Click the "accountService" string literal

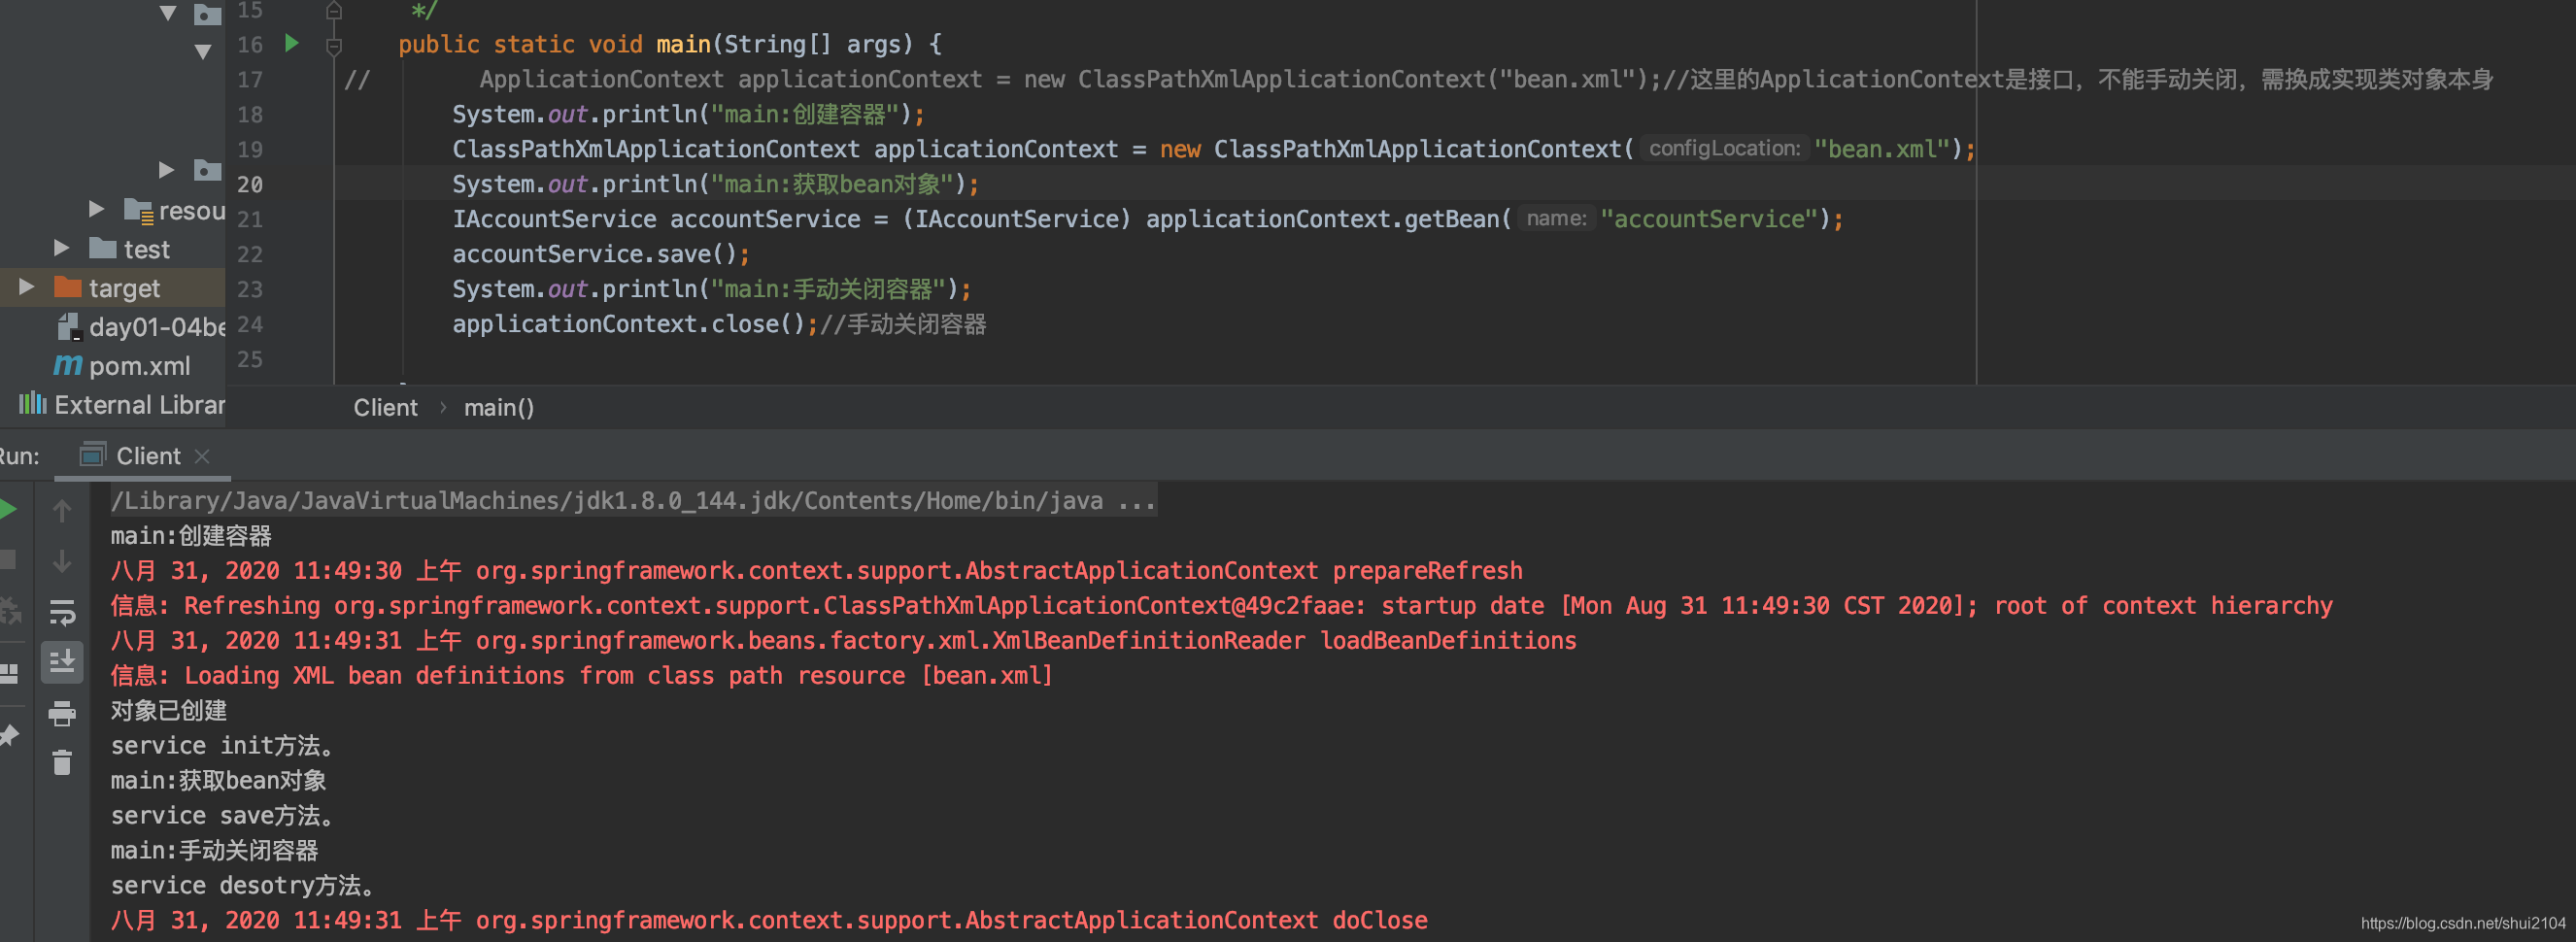click(x=1708, y=219)
